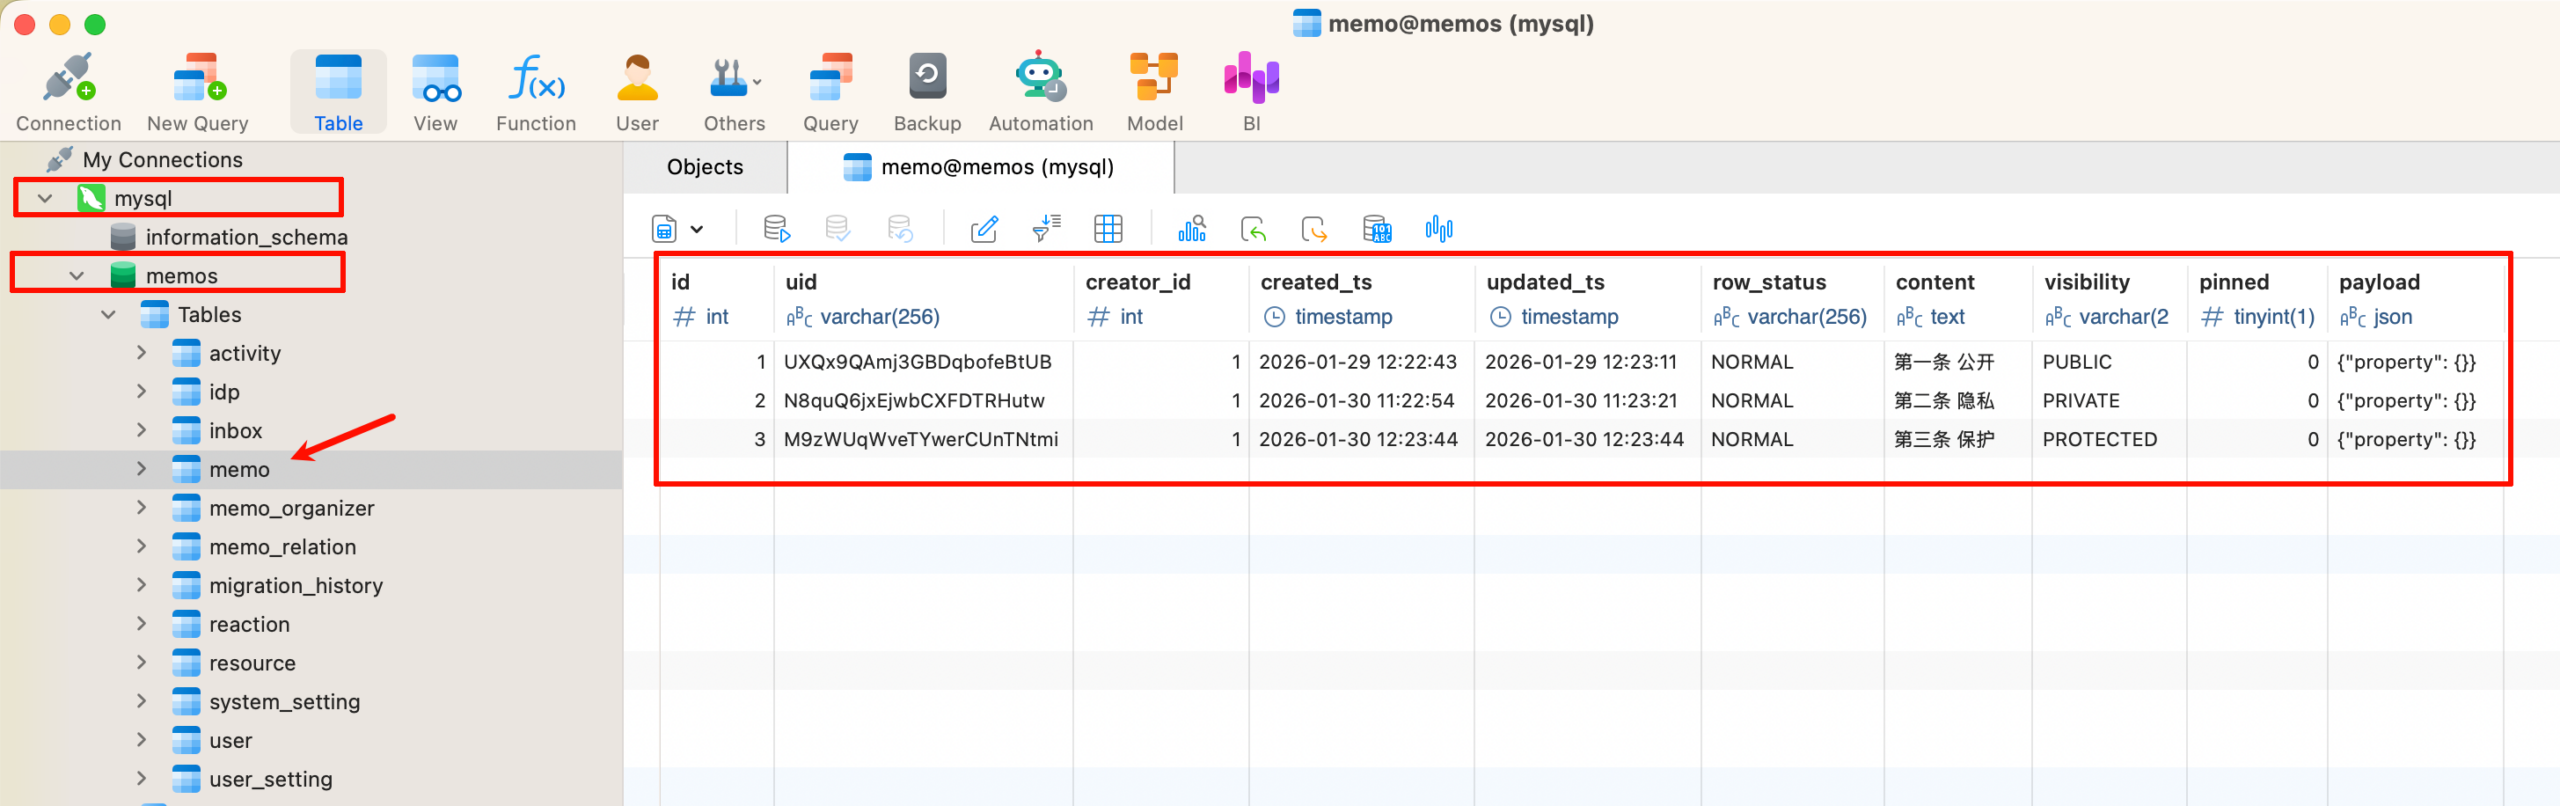Click the Model icon in toolbar
The image size is (2560, 806).
pyautogui.click(x=1154, y=92)
